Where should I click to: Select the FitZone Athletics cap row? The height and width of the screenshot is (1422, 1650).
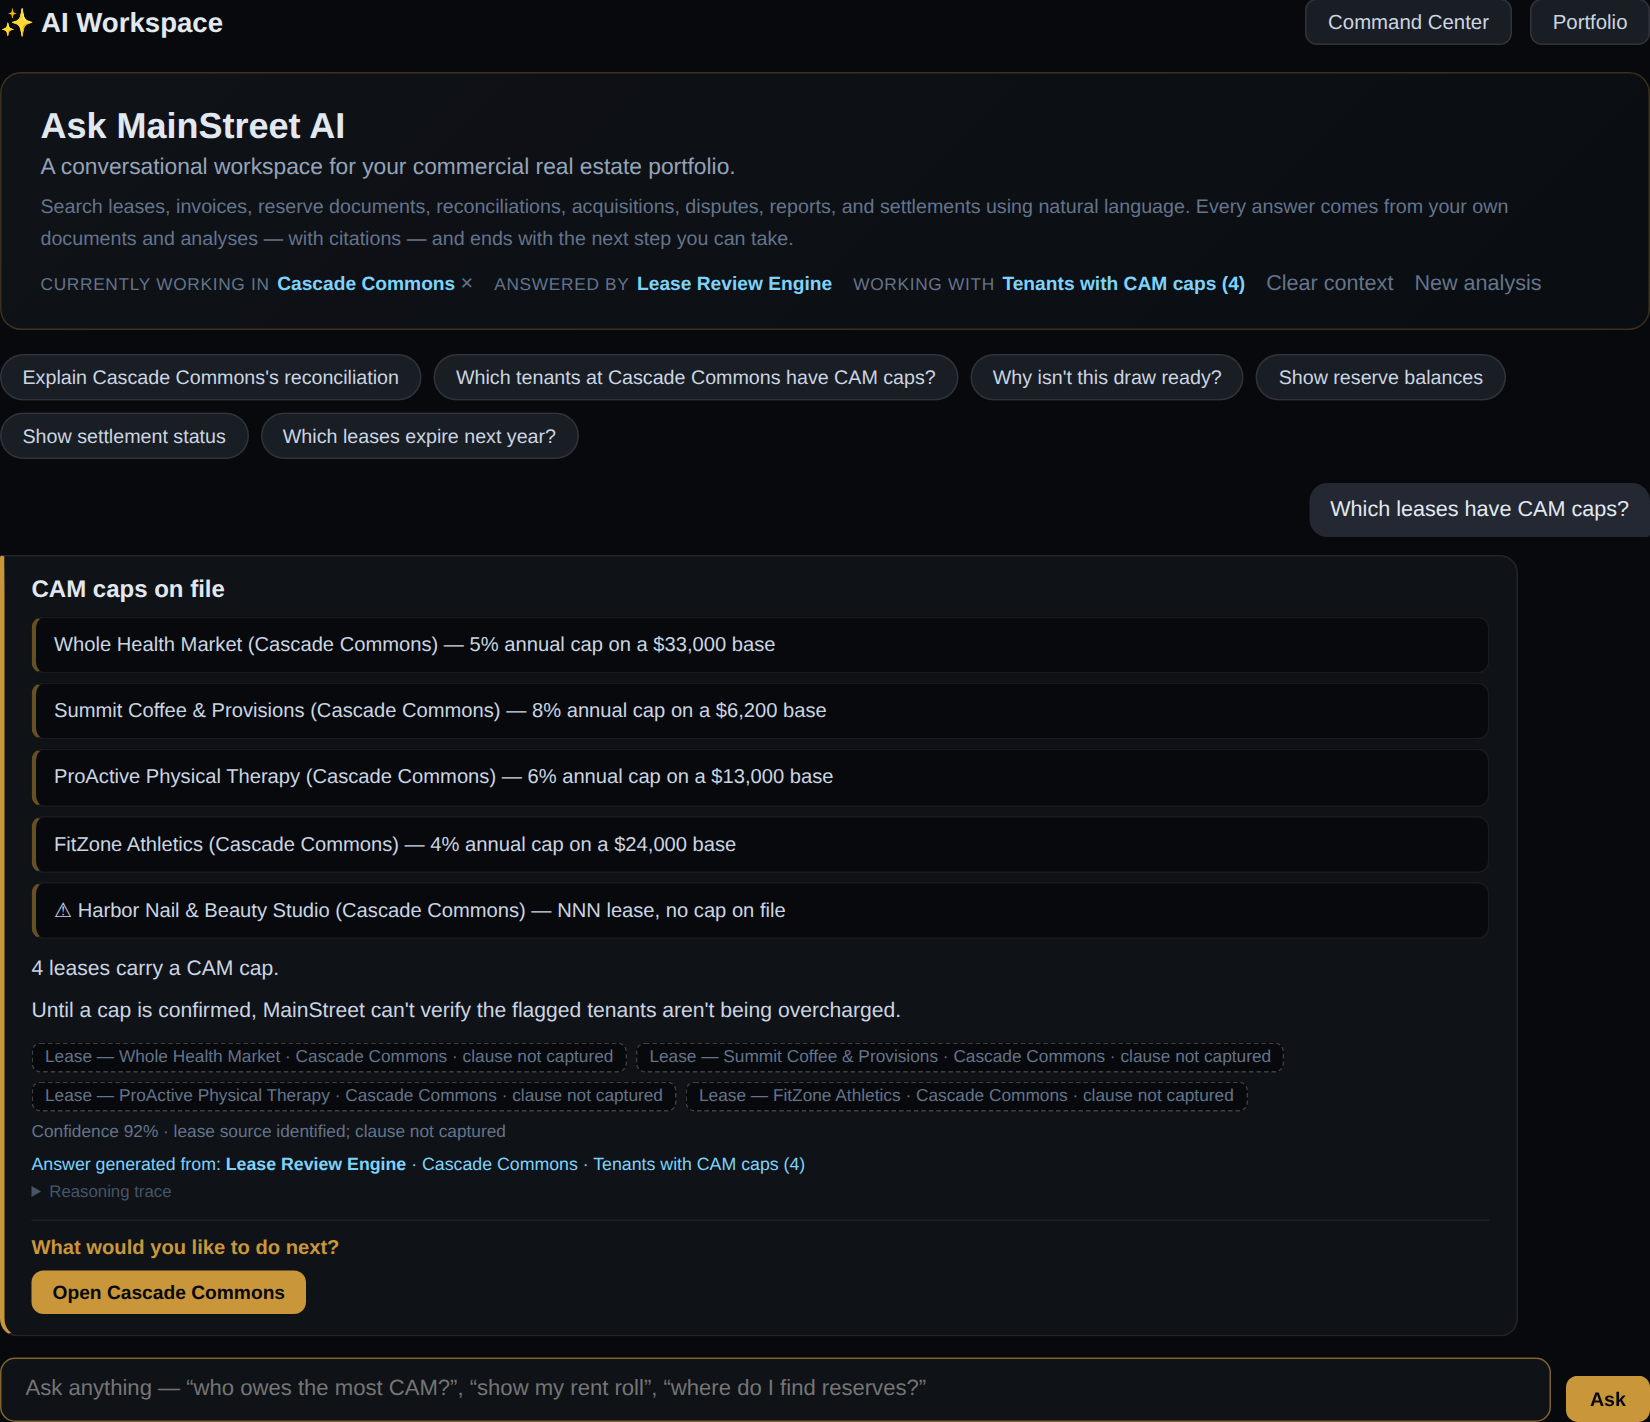pos(760,844)
